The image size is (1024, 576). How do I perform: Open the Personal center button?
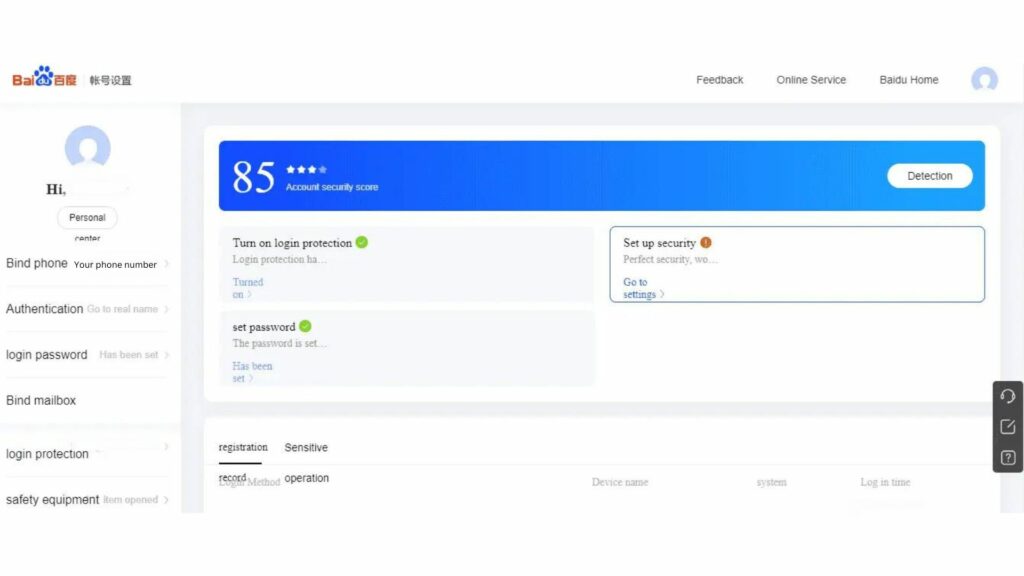click(x=87, y=218)
